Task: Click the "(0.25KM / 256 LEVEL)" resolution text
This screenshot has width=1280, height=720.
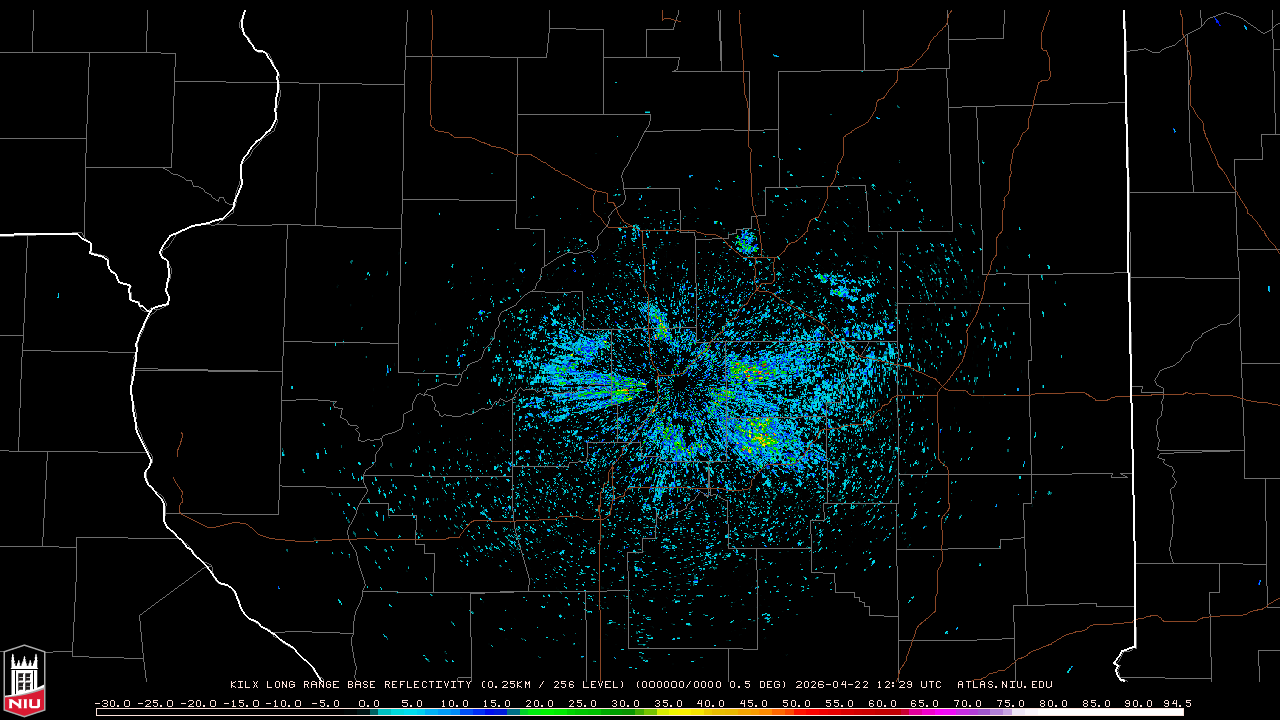Action: coord(554,685)
